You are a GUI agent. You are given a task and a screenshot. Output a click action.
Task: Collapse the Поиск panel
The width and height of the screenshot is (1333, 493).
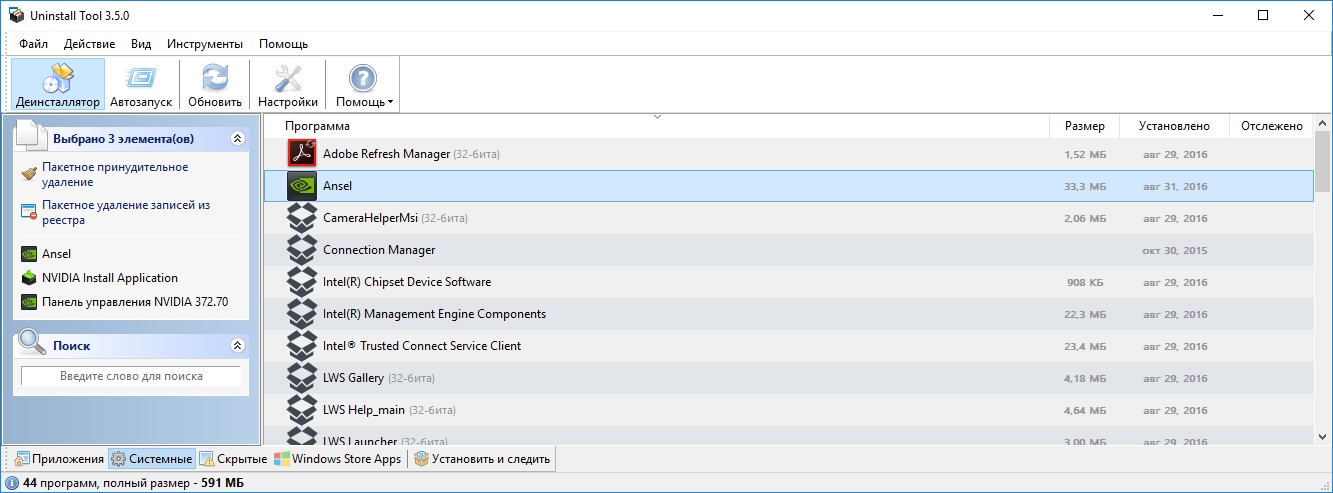coord(237,345)
